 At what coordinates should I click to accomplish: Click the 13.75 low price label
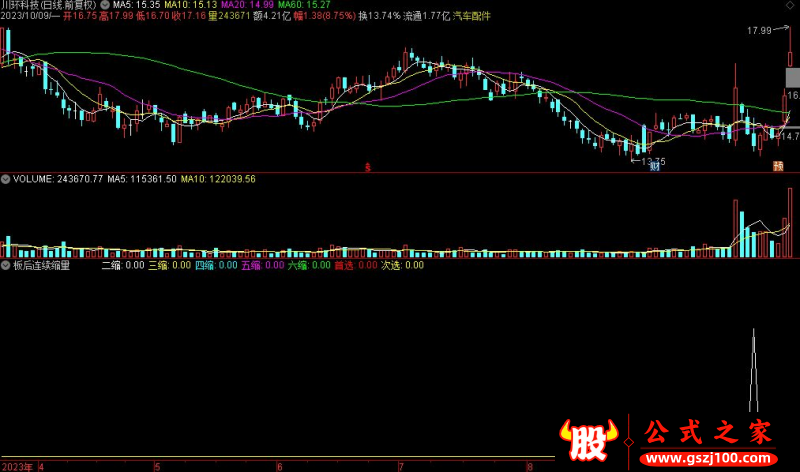tap(653, 160)
